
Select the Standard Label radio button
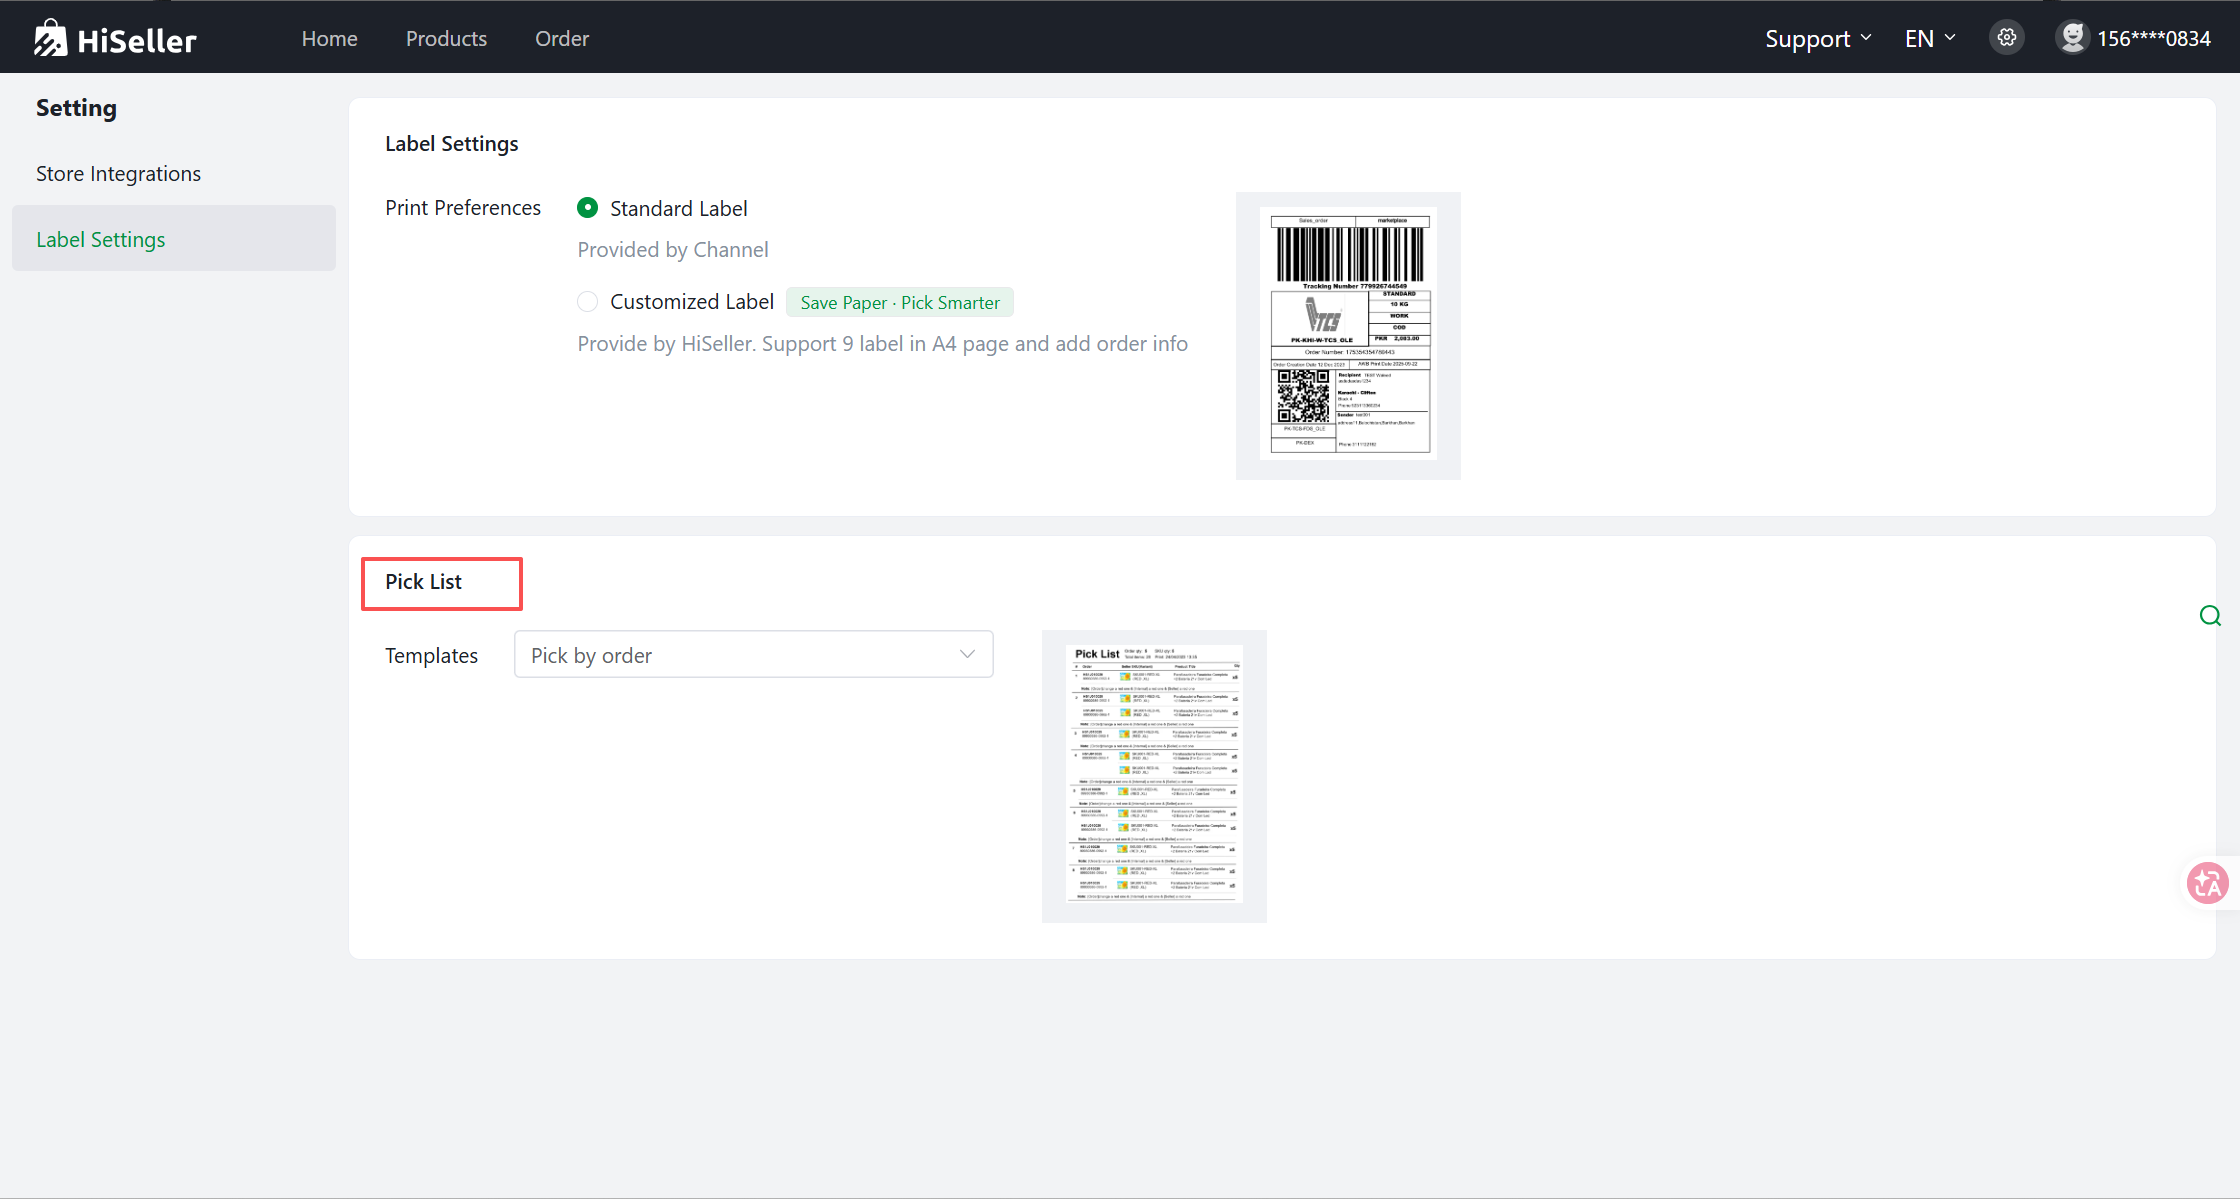(588, 208)
